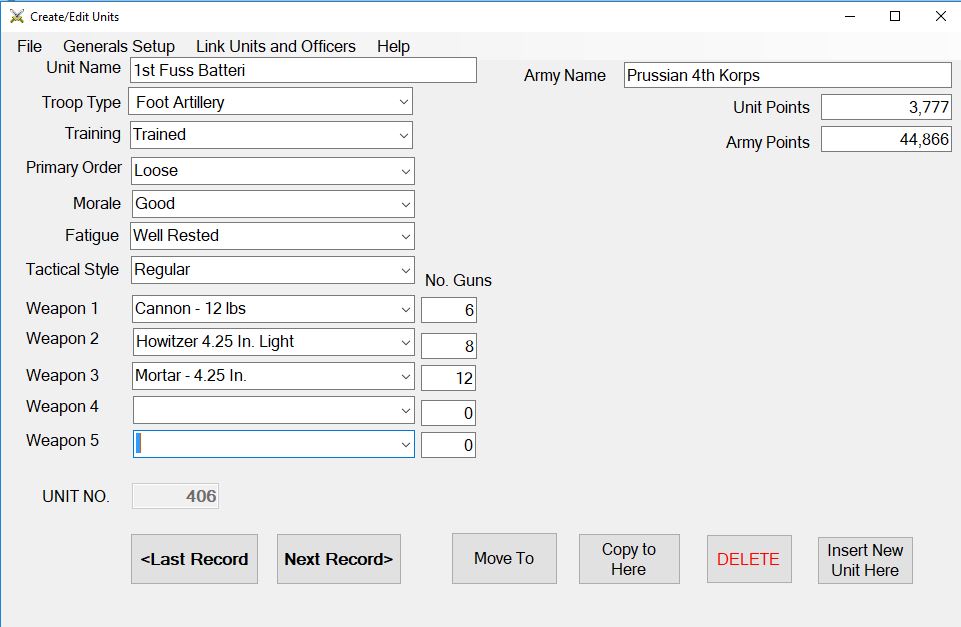Open Link Units and Officers menu
Viewport: 961px width, 627px height.
point(275,46)
